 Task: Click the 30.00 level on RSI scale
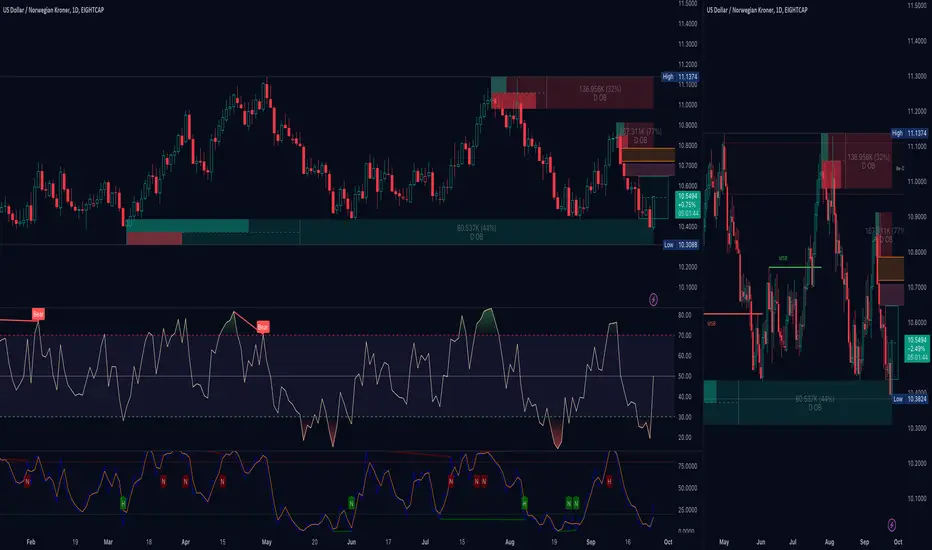[684, 417]
